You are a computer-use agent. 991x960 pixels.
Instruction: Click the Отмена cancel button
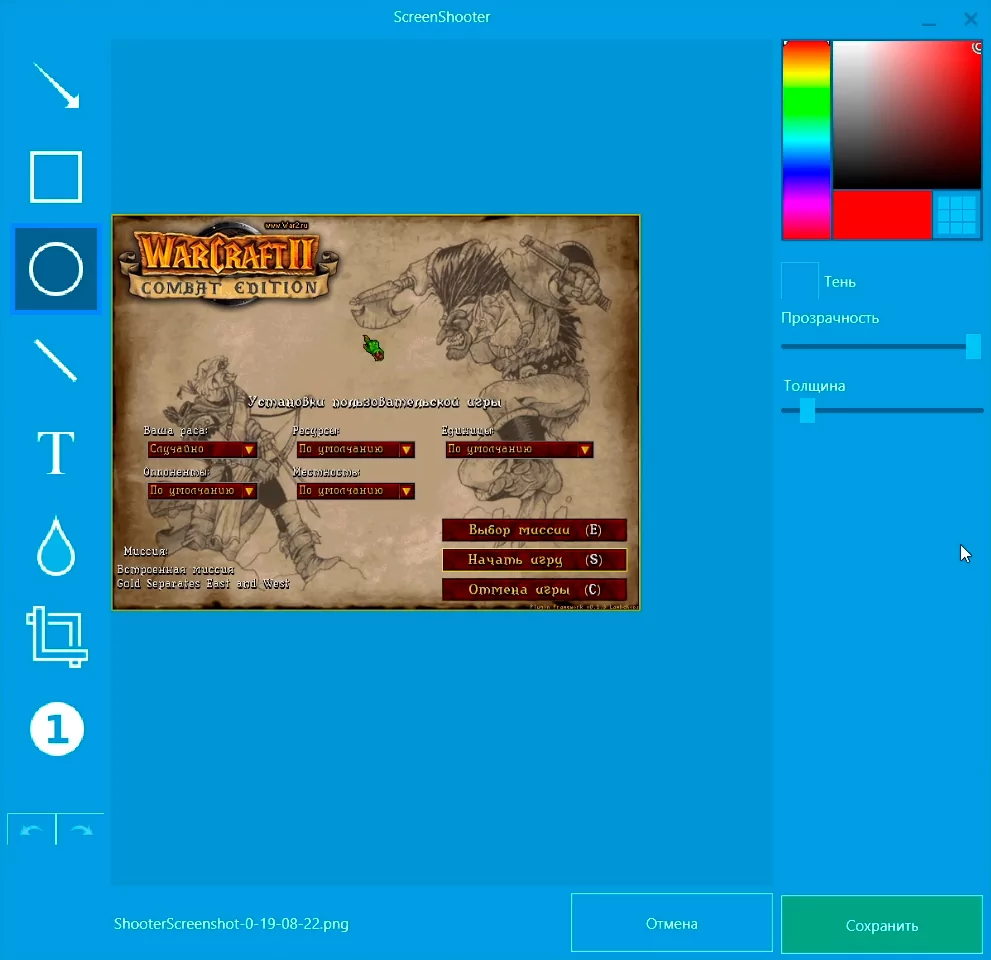[672, 923]
